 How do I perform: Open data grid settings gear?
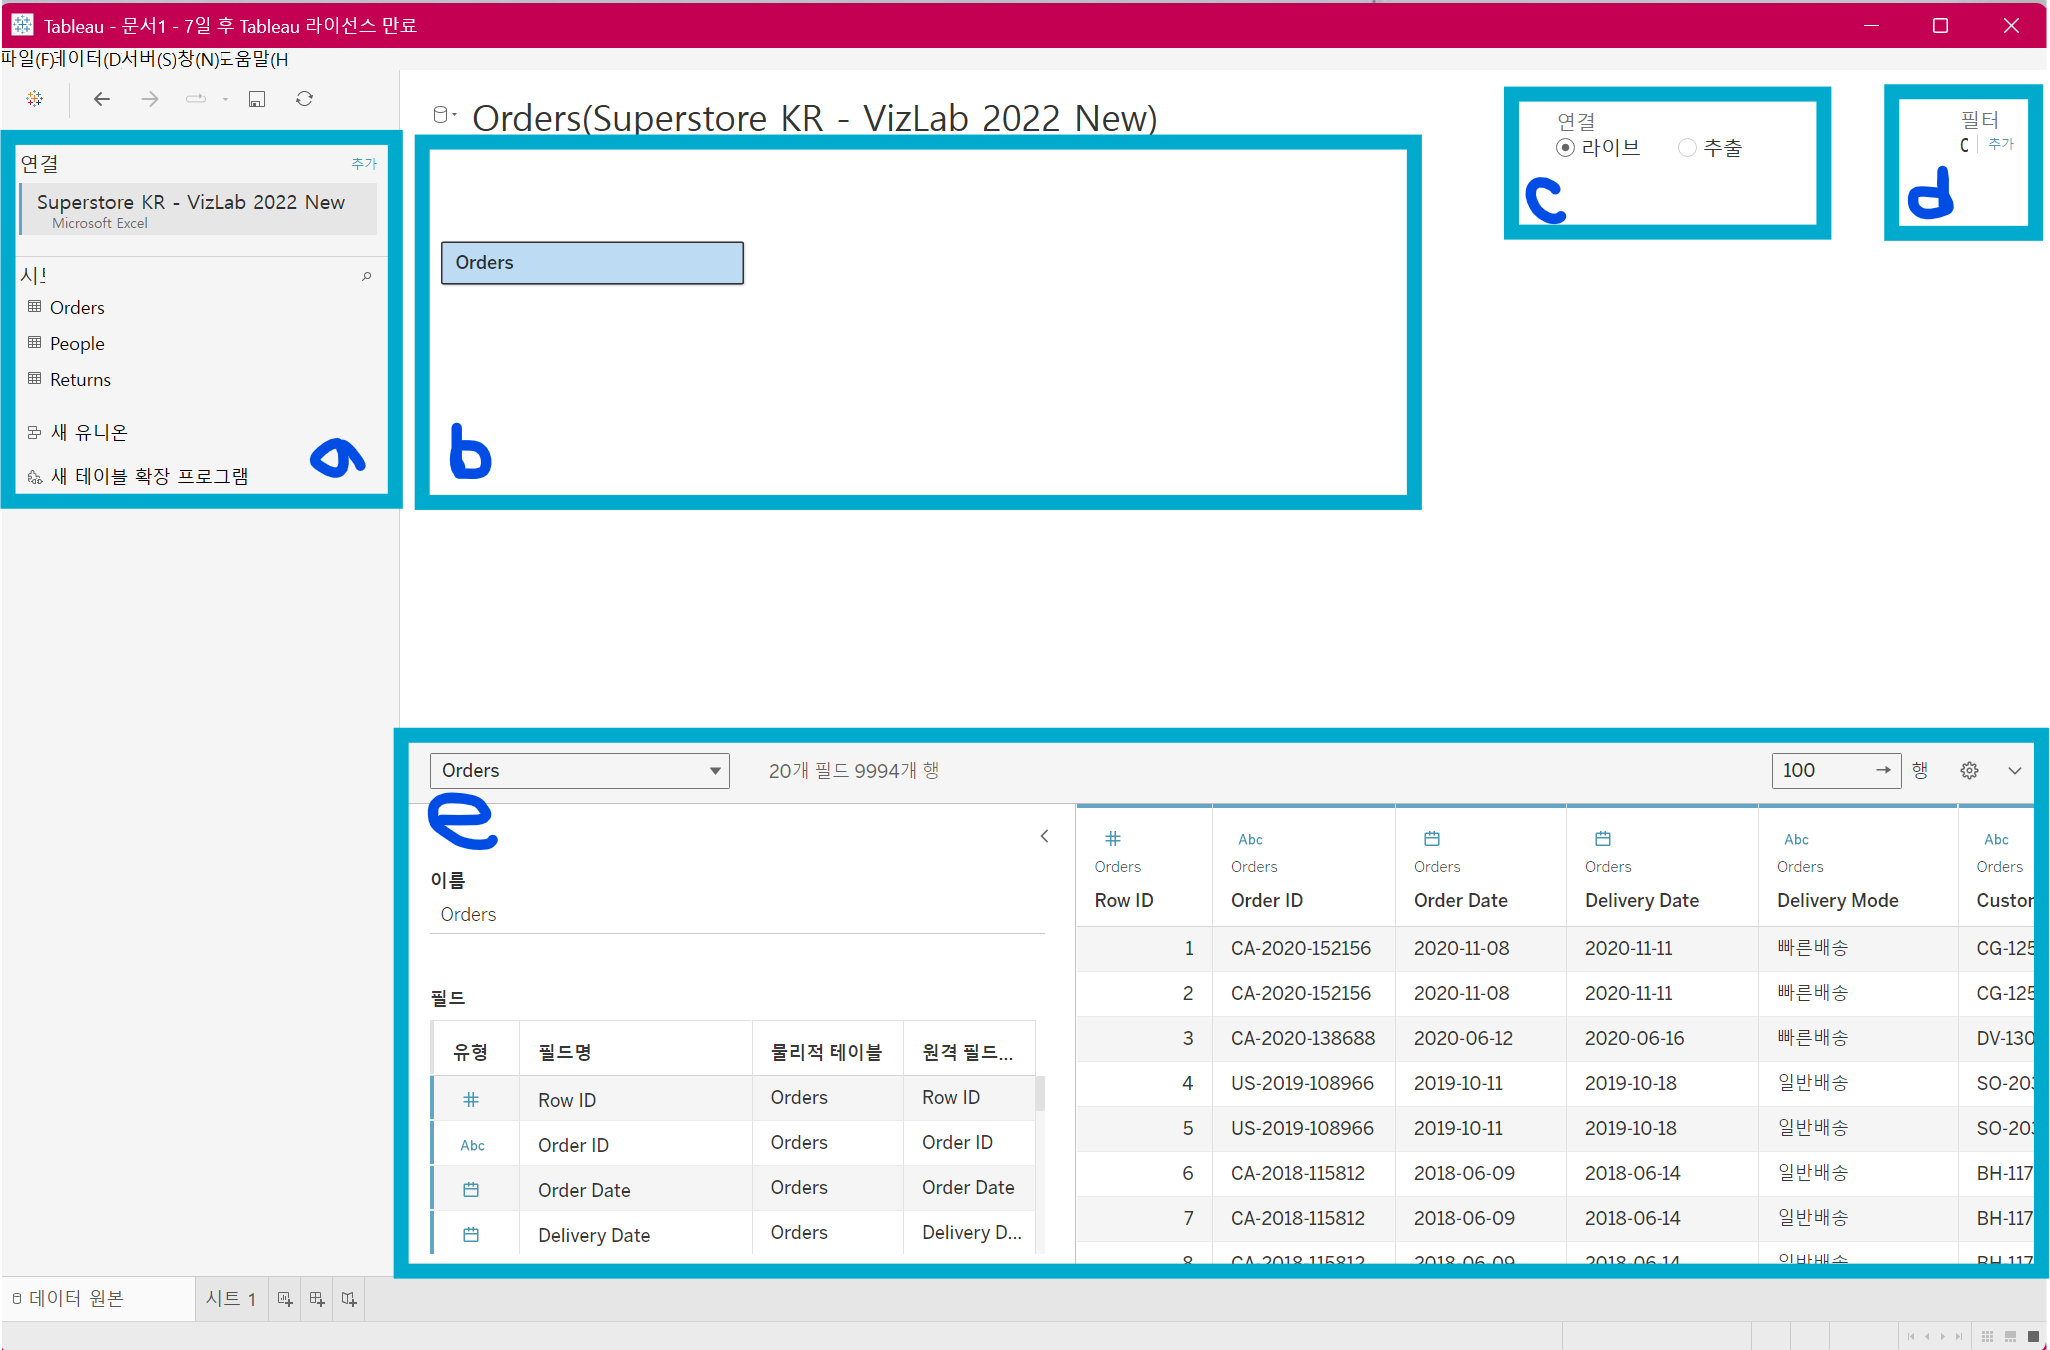1969,770
